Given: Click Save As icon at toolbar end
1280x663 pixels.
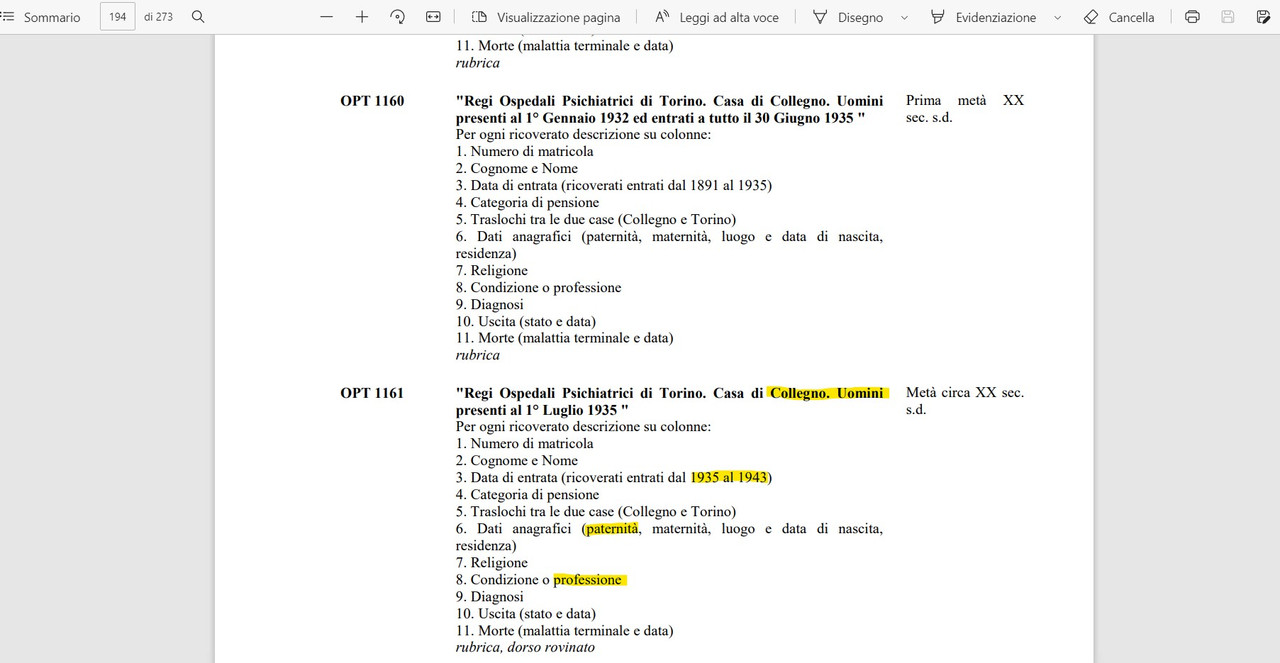Looking at the screenshot, I should point(1263,17).
